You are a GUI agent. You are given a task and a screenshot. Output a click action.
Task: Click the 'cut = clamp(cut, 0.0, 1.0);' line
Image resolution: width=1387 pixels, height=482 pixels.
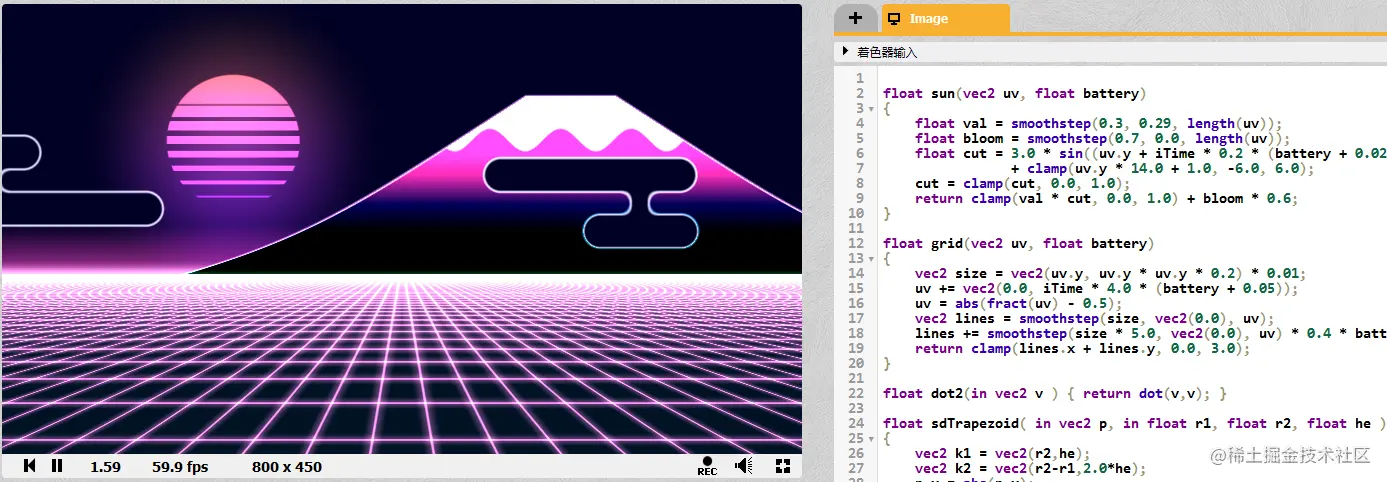pyautogui.click(x=1022, y=184)
